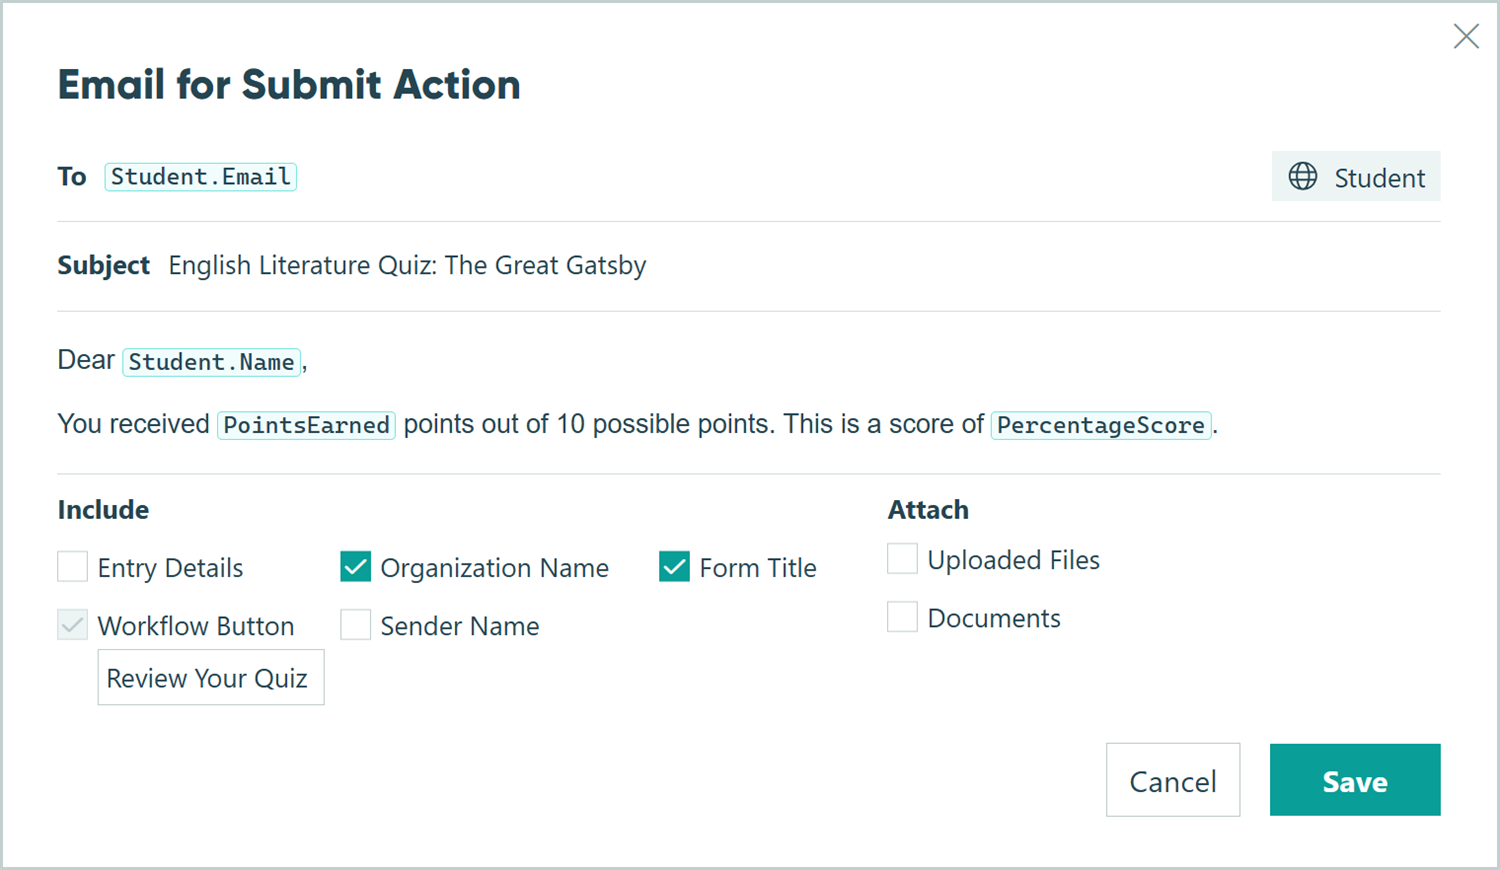Open the Student language selector
This screenshot has height=870, width=1500.
pos(1356,176)
